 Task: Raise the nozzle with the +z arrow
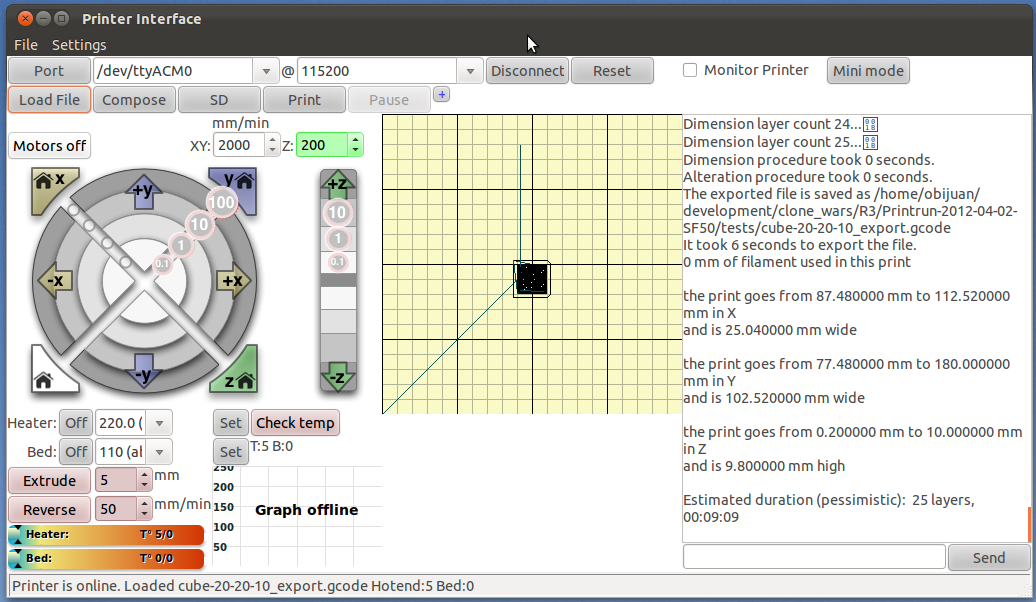pyautogui.click(x=337, y=184)
